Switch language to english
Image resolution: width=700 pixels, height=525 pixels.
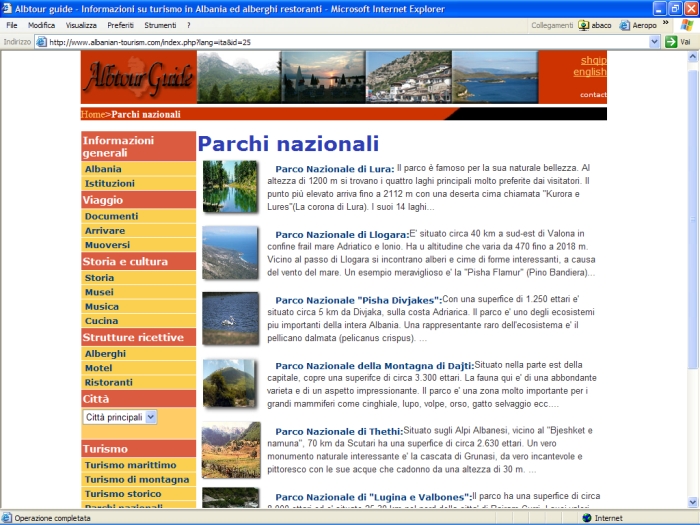(x=590, y=72)
